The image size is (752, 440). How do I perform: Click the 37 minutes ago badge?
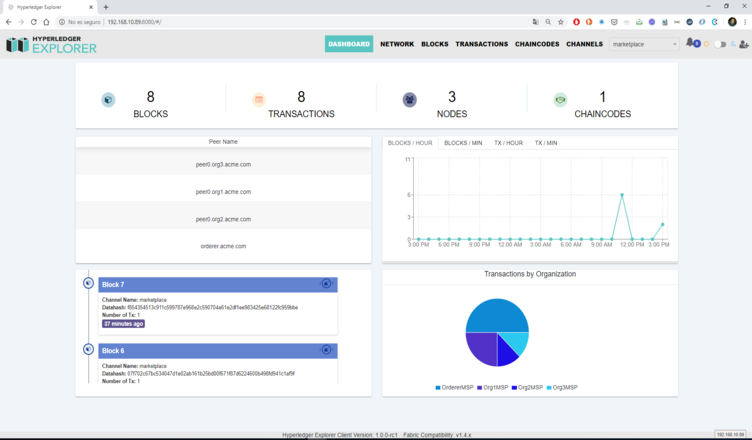[x=123, y=324]
